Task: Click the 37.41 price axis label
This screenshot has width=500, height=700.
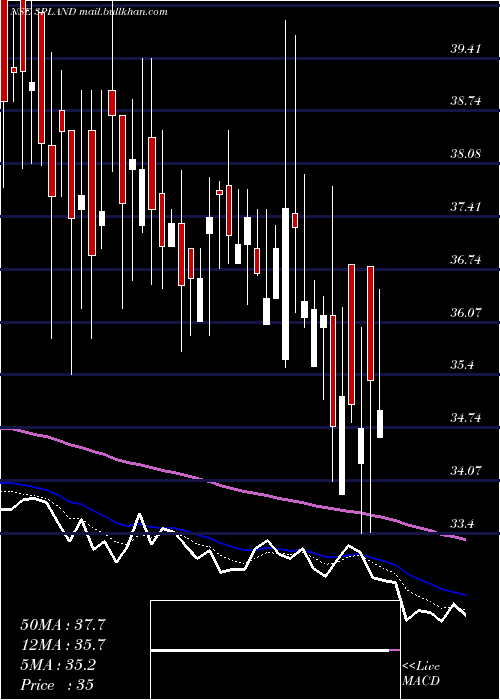Action: 466,207
